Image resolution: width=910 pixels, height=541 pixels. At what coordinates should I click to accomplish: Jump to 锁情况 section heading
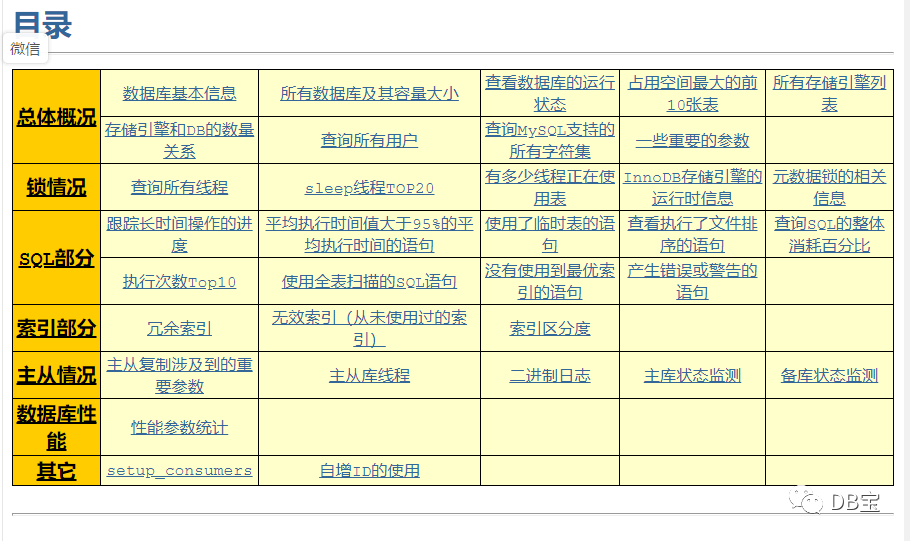[56, 187]
